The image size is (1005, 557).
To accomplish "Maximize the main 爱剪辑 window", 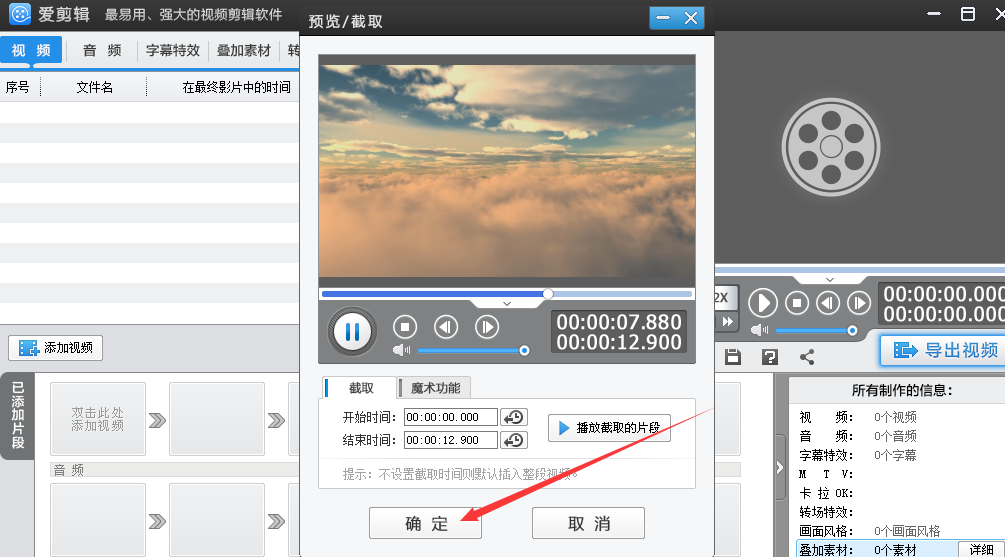I will [x=968, y=13].
